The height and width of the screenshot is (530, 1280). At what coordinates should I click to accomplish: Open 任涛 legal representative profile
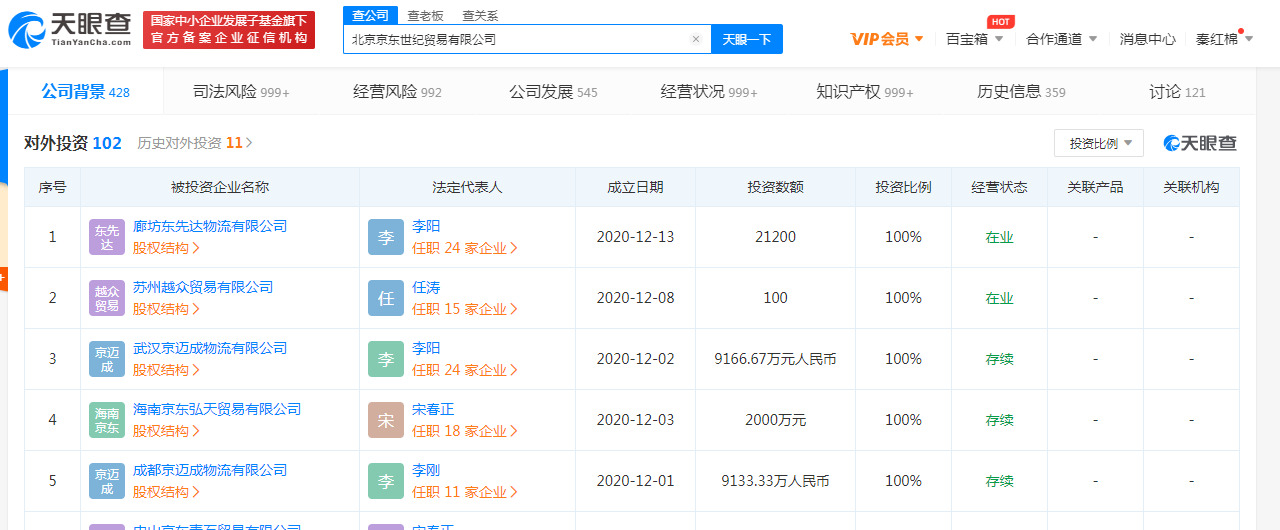click(426, 287)
